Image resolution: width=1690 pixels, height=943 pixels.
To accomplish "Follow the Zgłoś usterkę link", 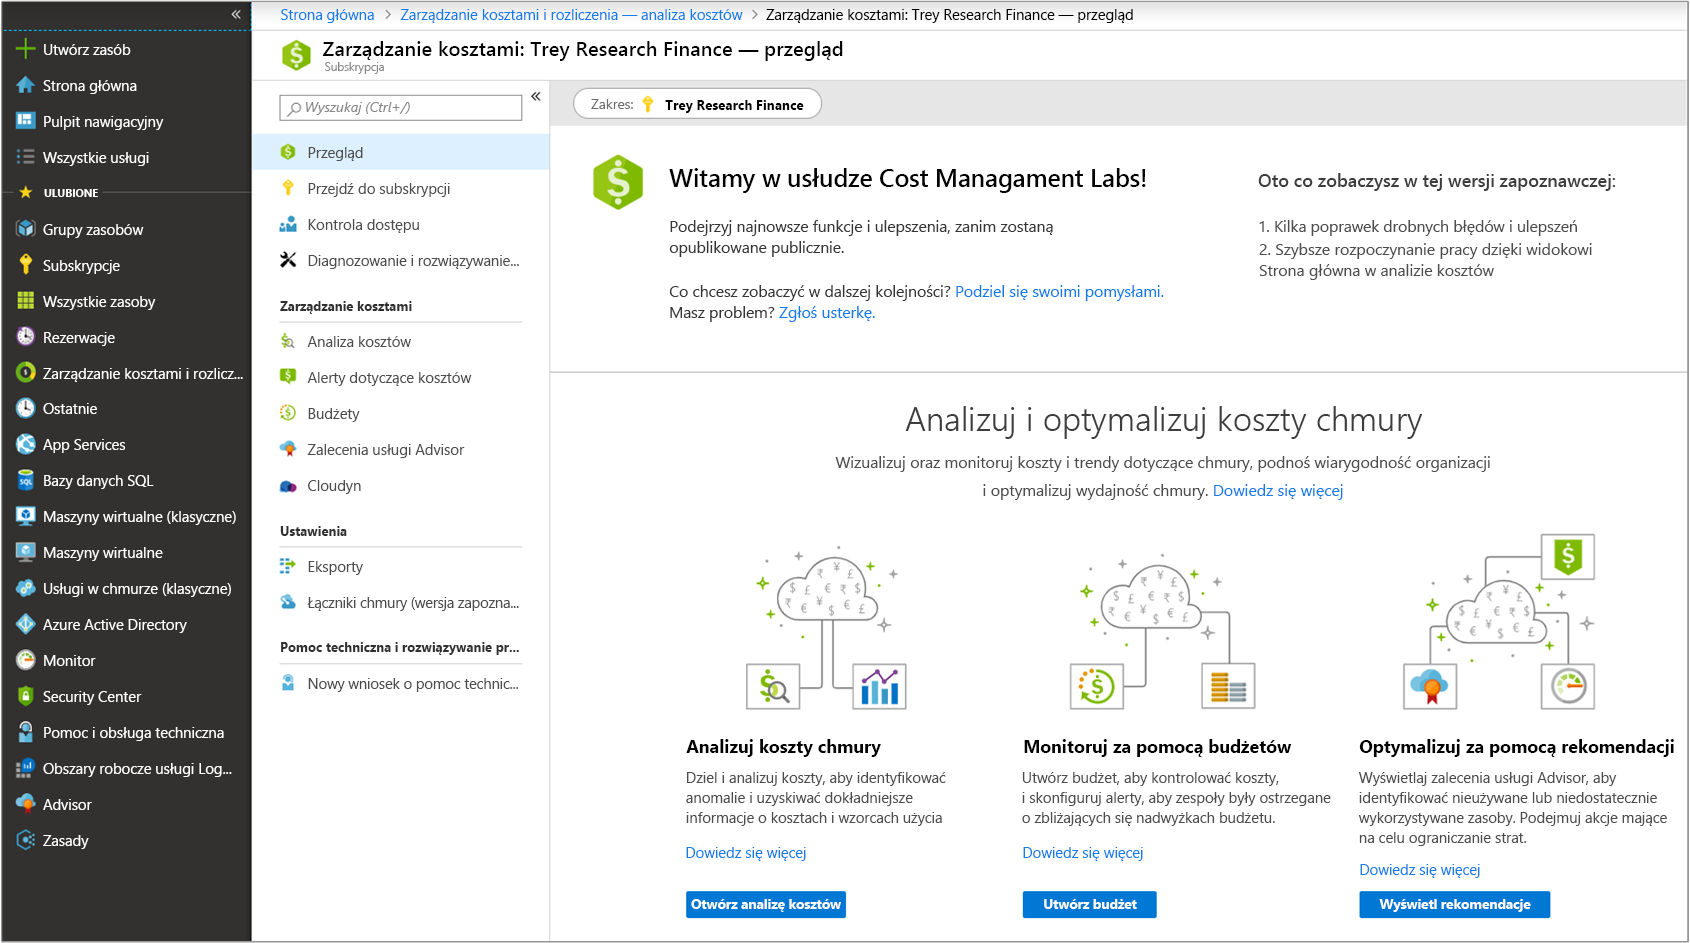I will click(x=827, y=312).
